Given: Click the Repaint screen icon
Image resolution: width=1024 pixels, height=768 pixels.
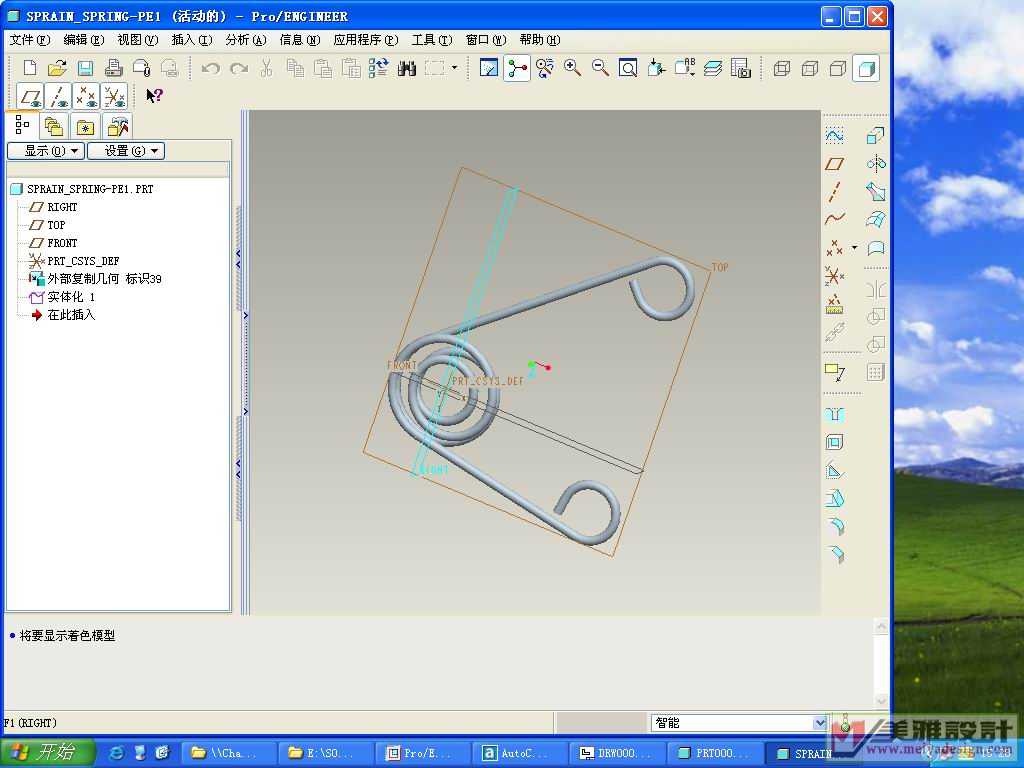Looking at the screenshot, I should pos(488,68).
